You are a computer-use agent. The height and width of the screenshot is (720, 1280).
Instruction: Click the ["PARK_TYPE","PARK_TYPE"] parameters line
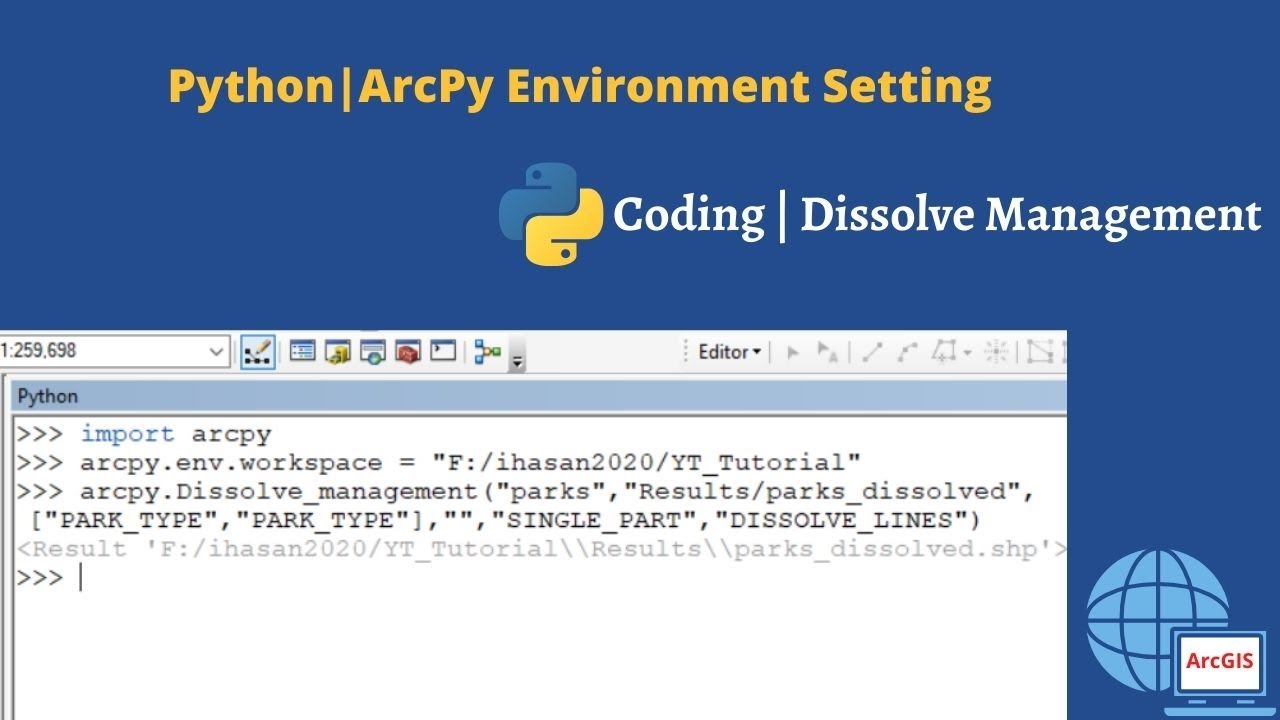coord(507,520)
